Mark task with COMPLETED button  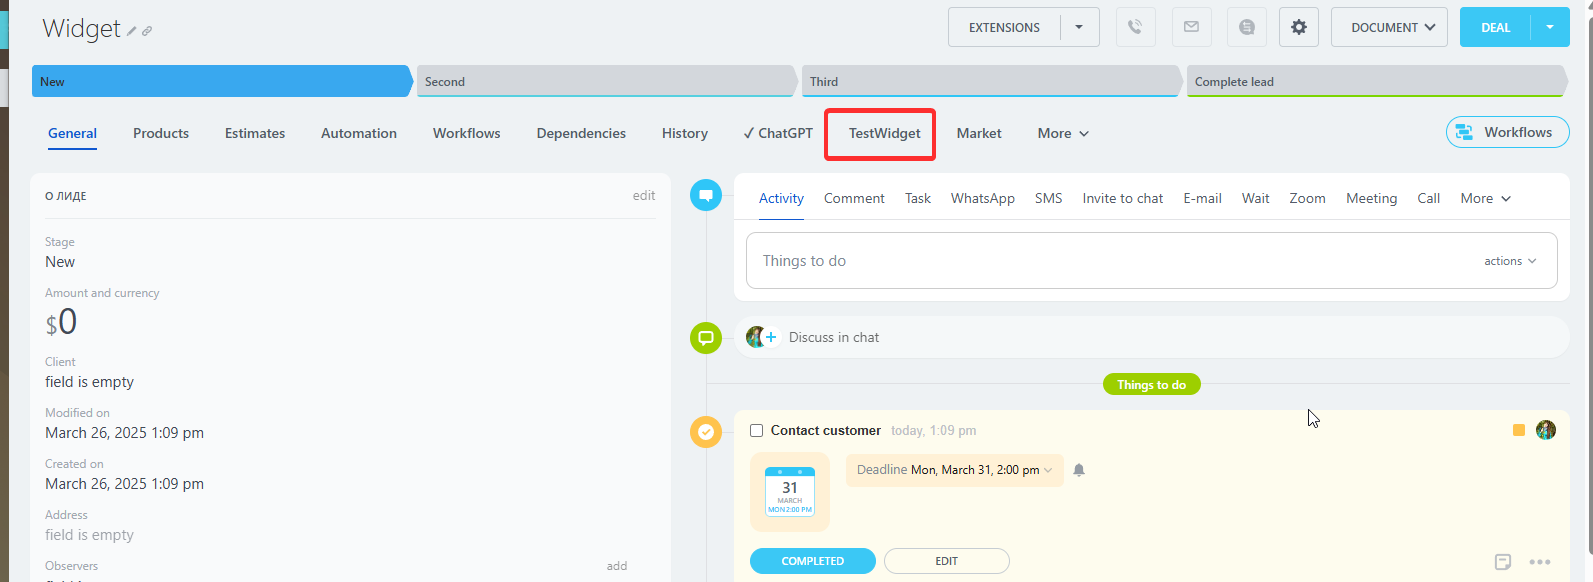tap(813, 561)
